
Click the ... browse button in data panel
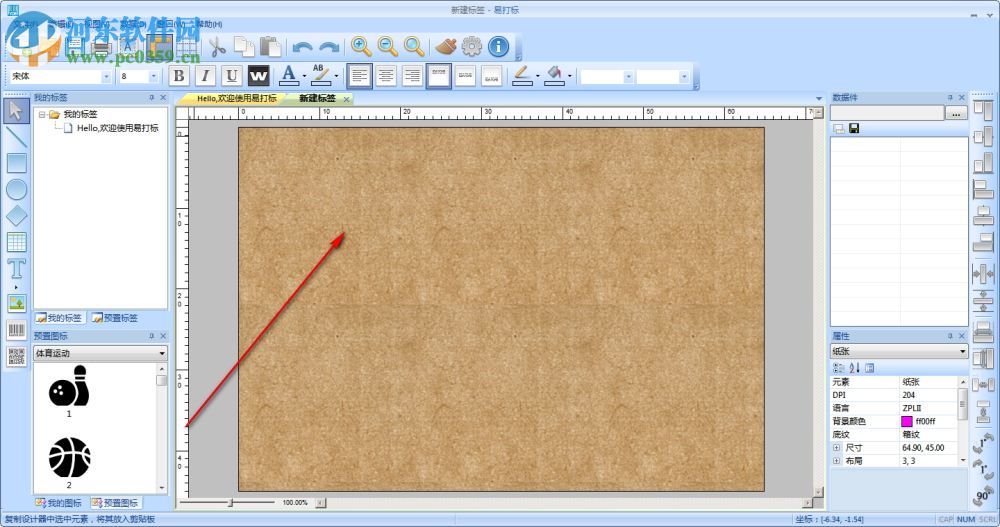(955, 114)
